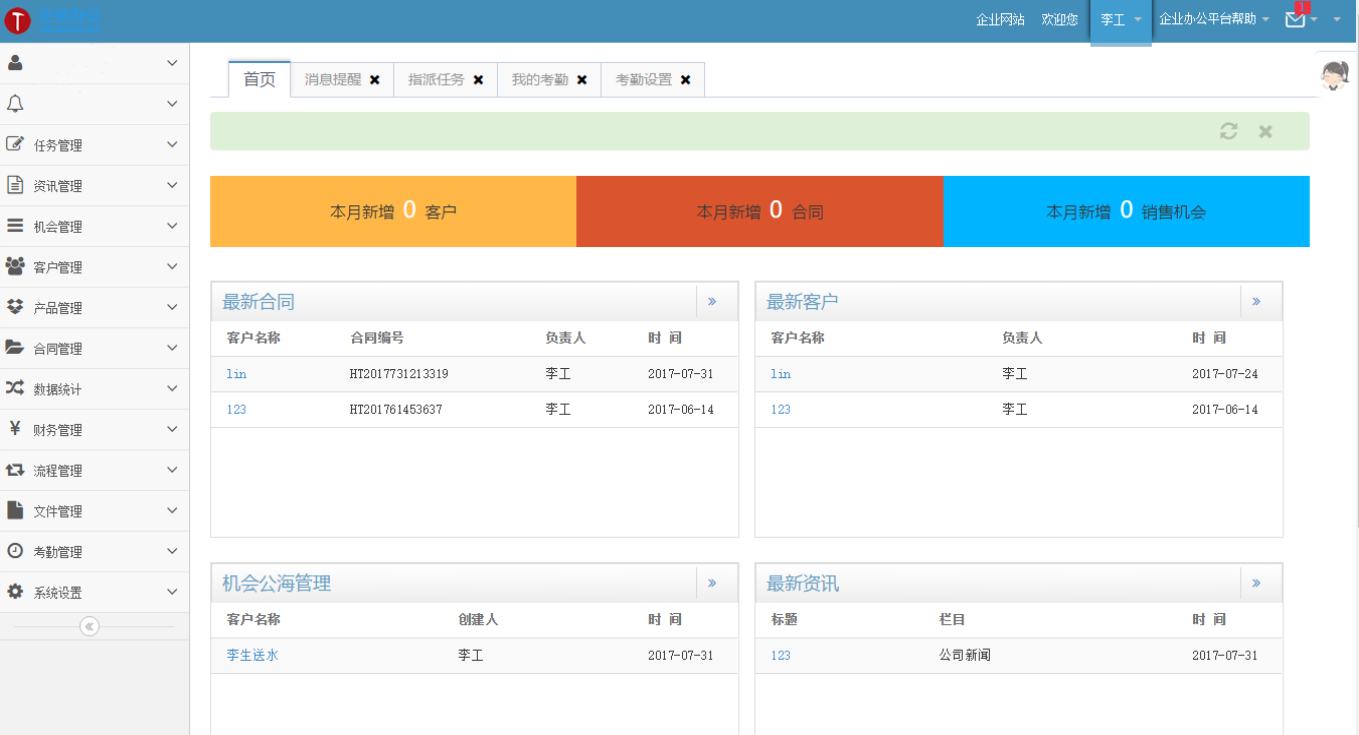Click the 流程管理 retweet icon

pos(15,470)
